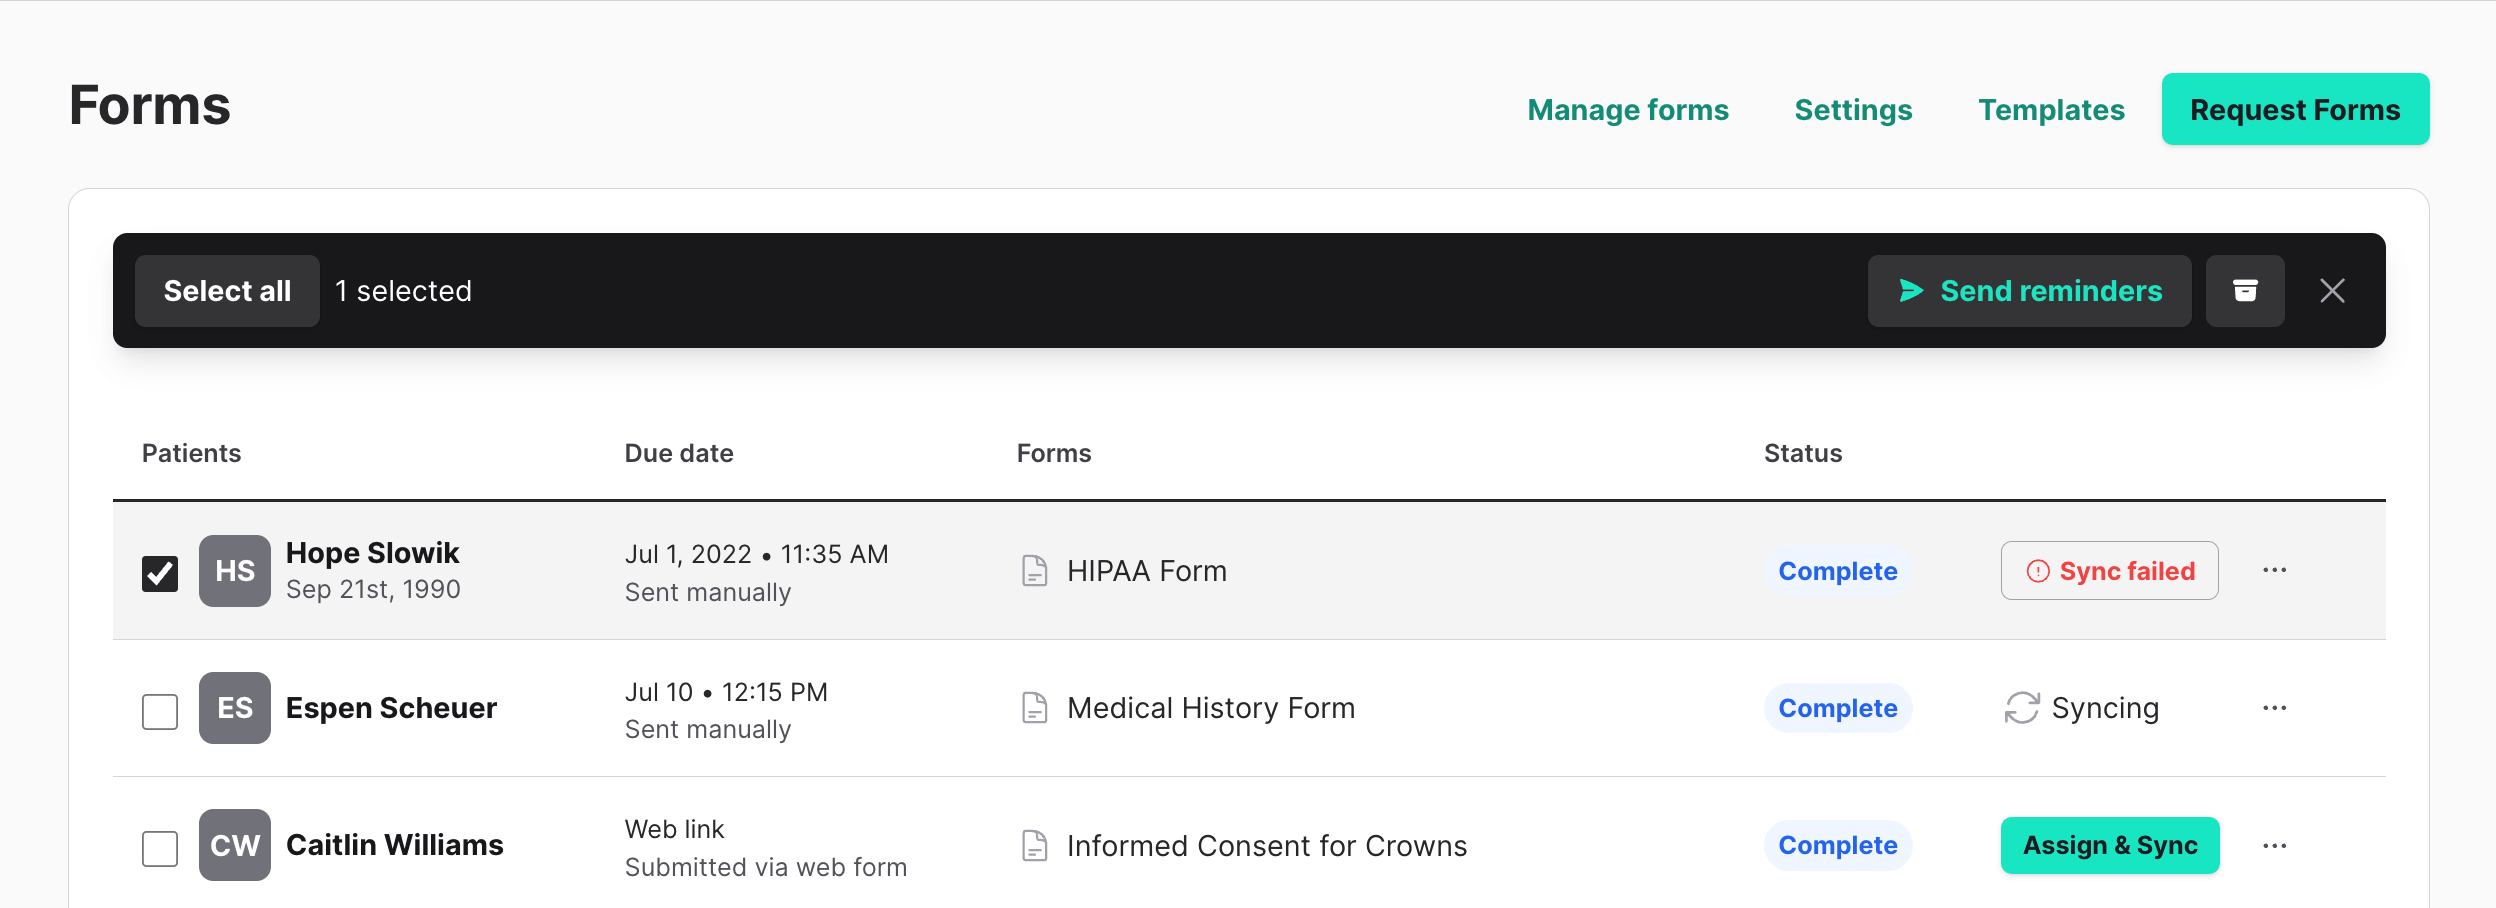Click the HIPAA Form document icon
This screenshot has width=2496, height=908.
pos(1035,571)
